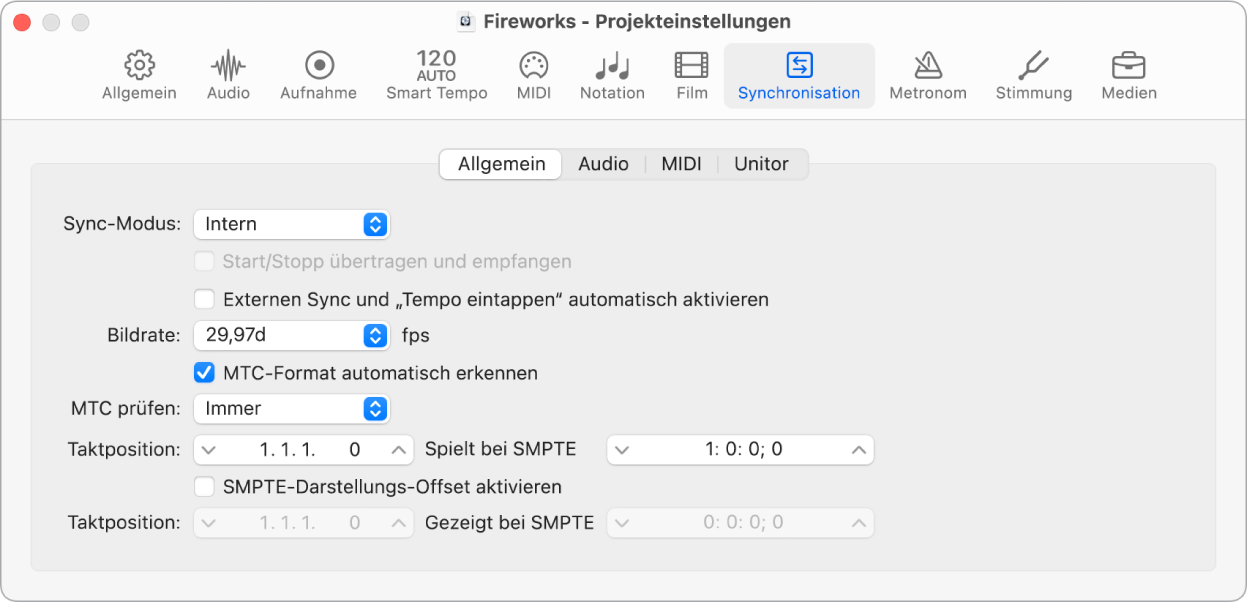1248x604 pixels.
Task: Open the Stimmung settings icon
Action: pyautogui.click(x=1033, y=75)
